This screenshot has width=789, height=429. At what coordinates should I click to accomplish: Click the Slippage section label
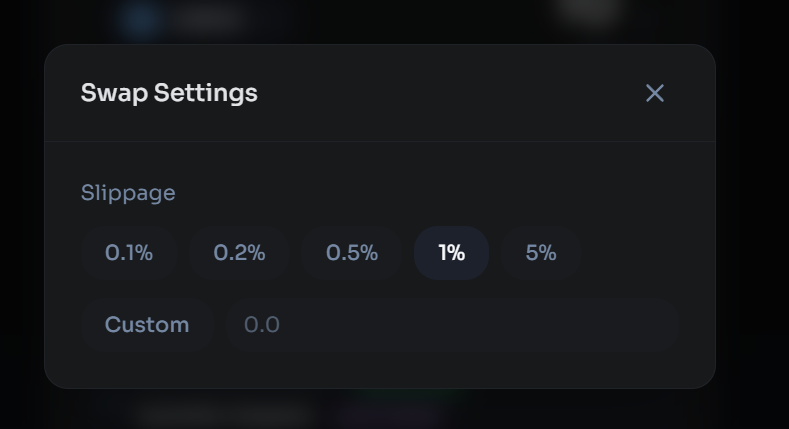click(128, 193)
